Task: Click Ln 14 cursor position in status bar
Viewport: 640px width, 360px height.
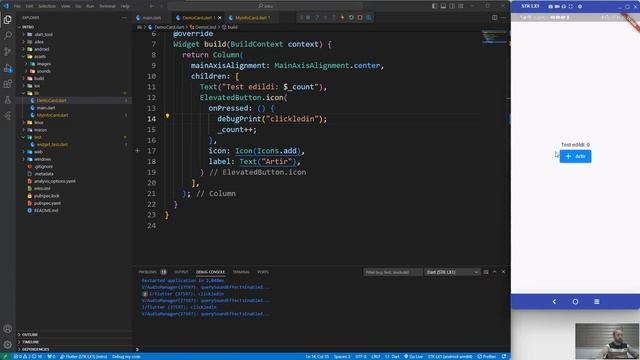Action: pos(317,357)
